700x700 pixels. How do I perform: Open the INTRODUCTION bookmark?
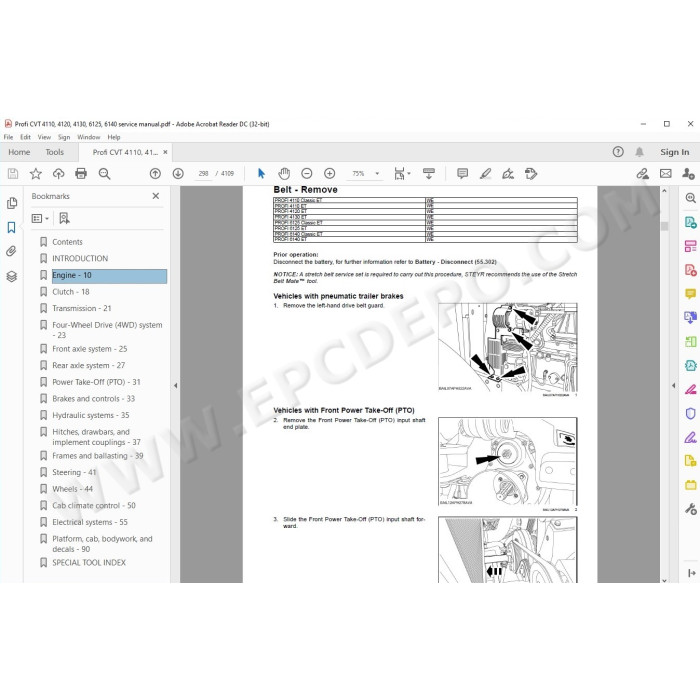pyautogui.click(x=80, y=258)
